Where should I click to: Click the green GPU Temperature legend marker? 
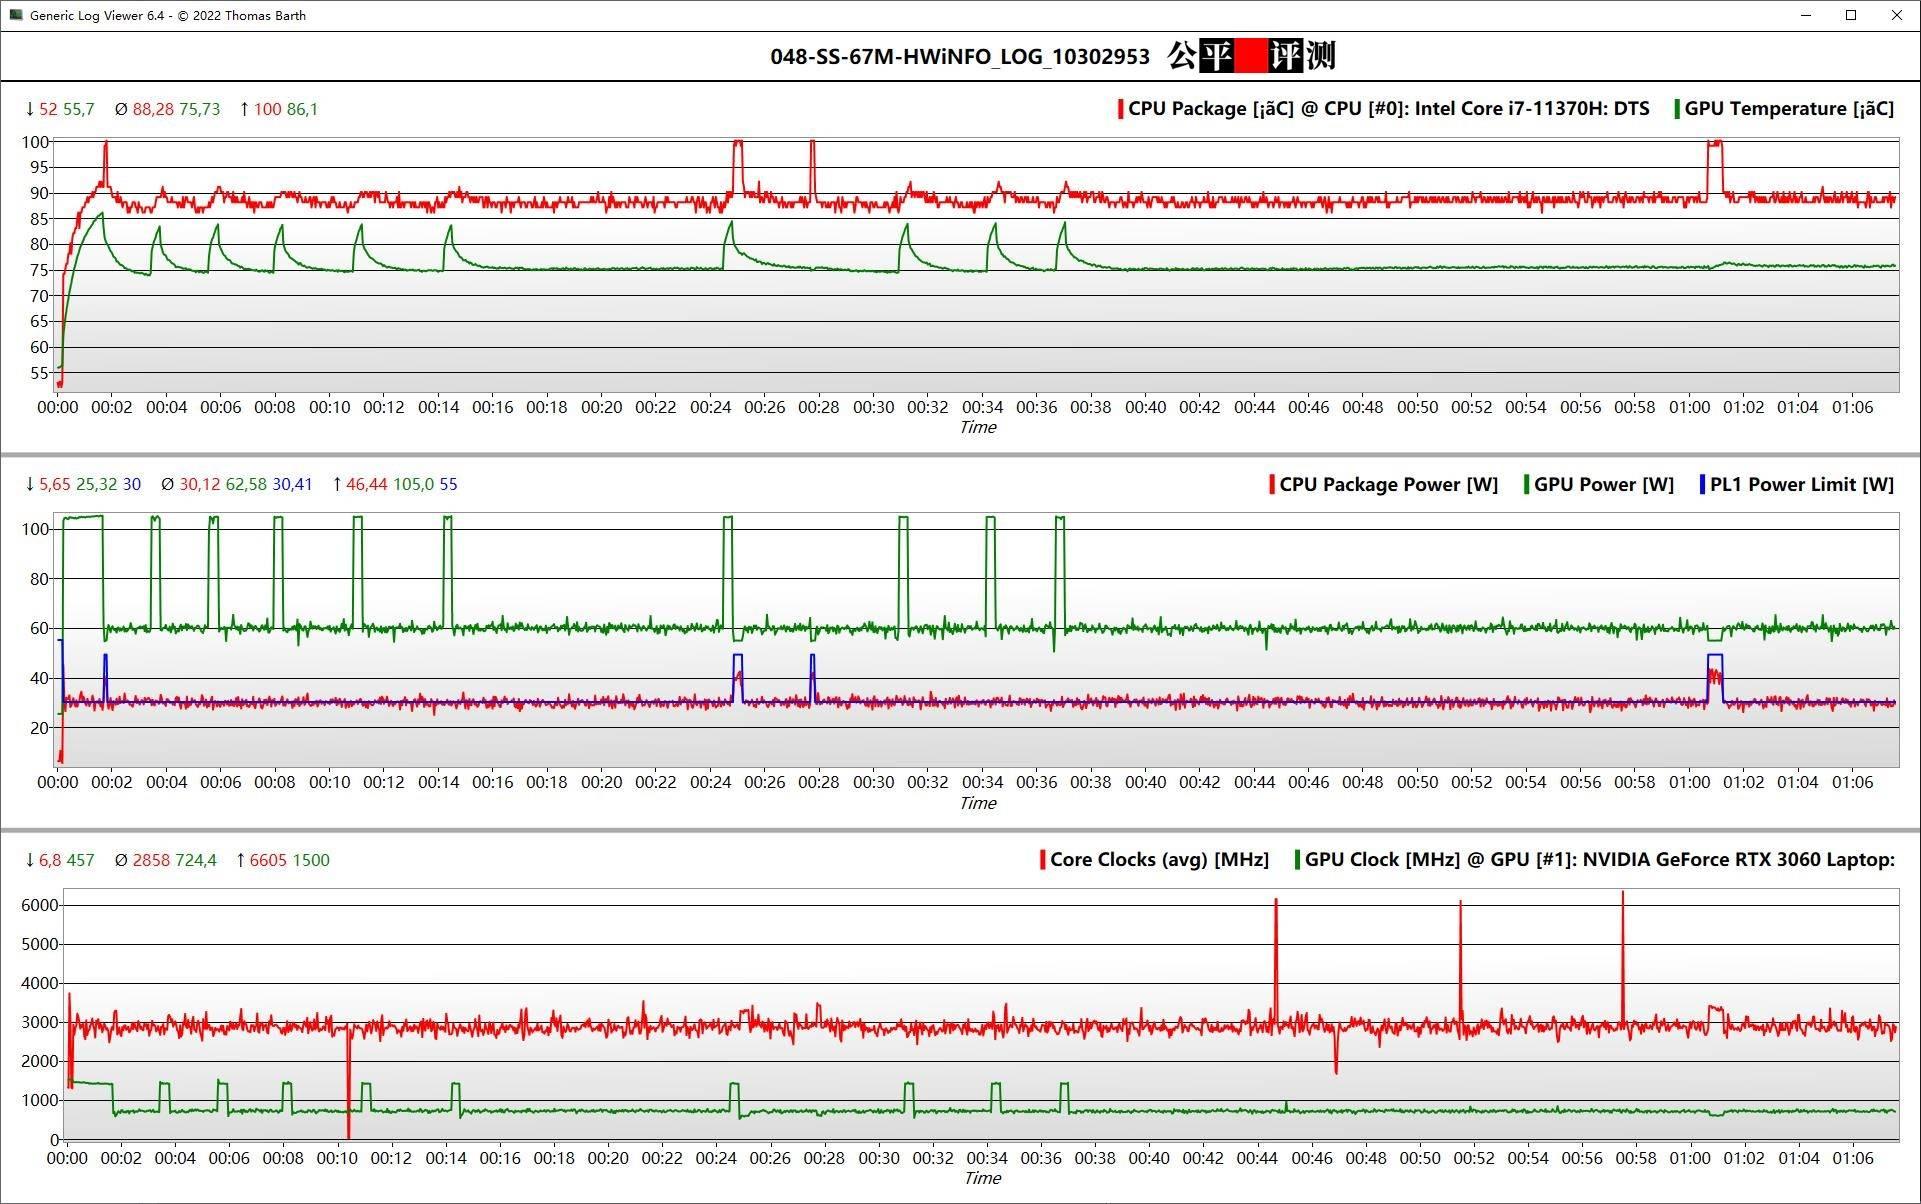coord(1677,109)
